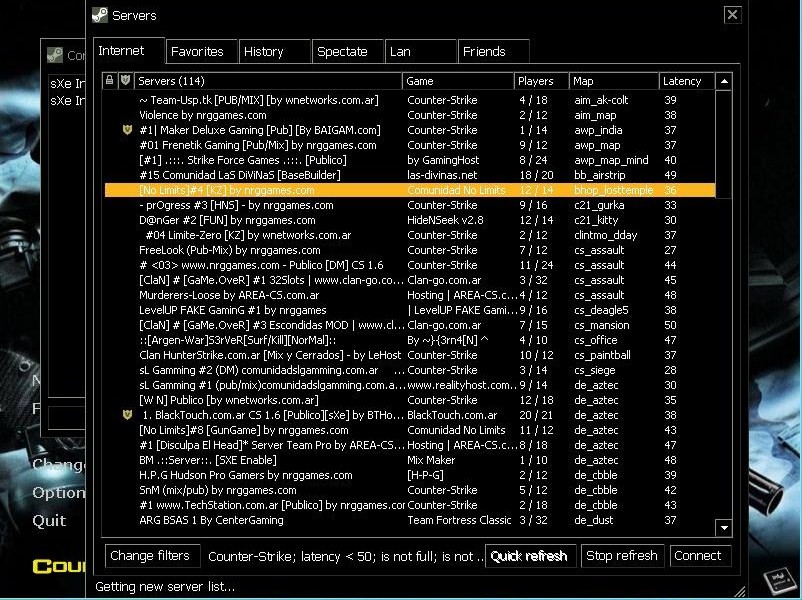The image size is (802, 600).
Task: Select server '#01 Frenetik Gaming [Pub/Mix]'
Action: [x=410, y=145]
